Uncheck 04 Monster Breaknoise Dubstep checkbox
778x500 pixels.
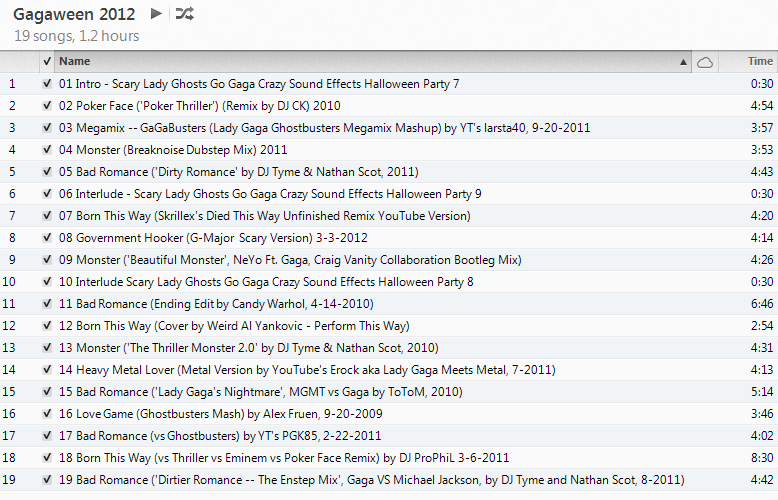point(47,150)
